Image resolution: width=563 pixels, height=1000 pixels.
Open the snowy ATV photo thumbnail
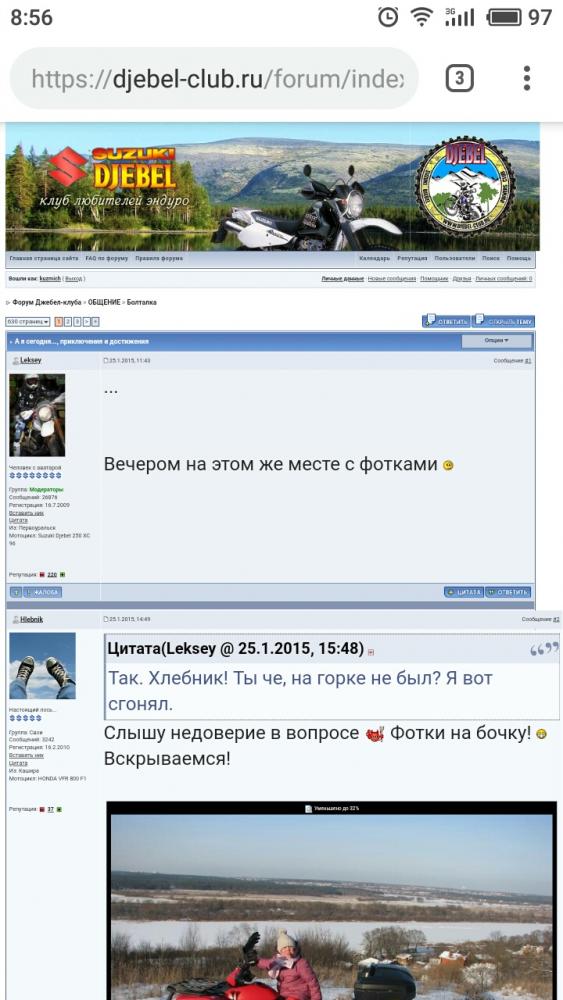[x=332, y=901]
